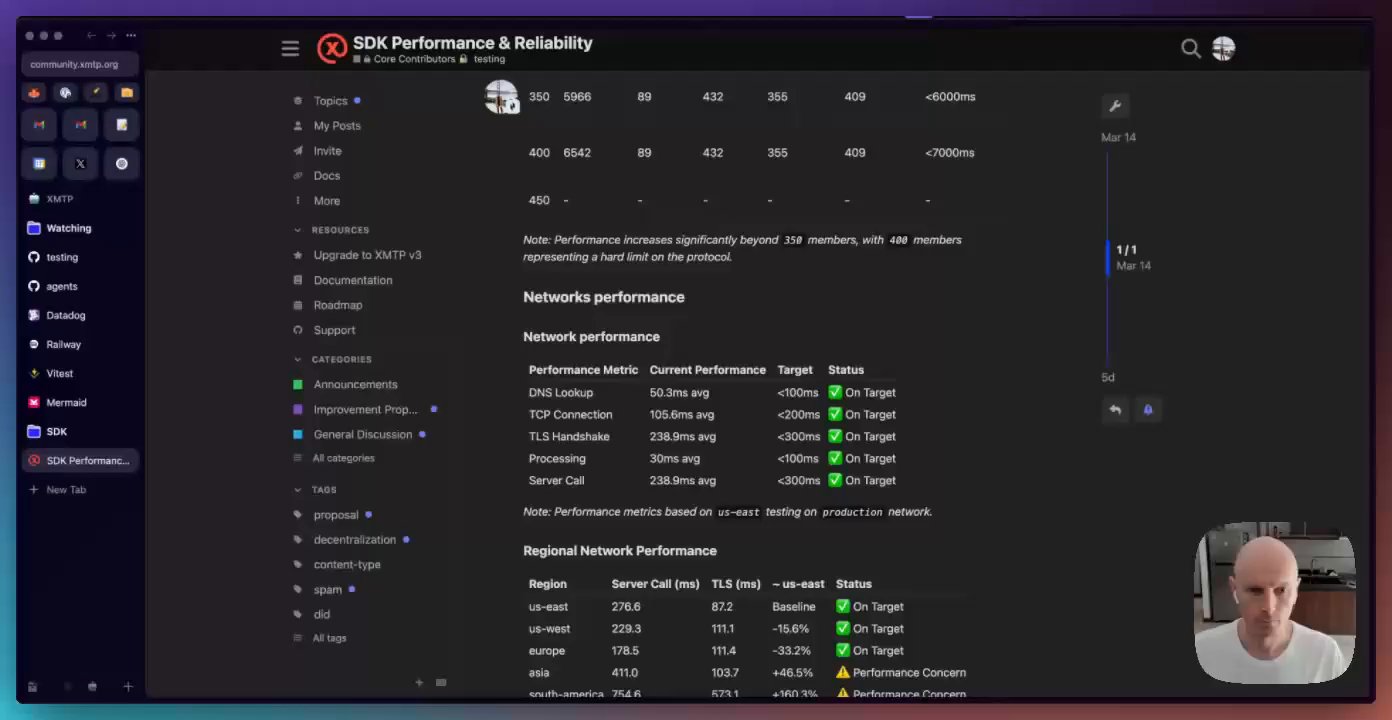Click the plus icon at browser sidebar bottom
1392x720 pixels.
click(128, 687)
